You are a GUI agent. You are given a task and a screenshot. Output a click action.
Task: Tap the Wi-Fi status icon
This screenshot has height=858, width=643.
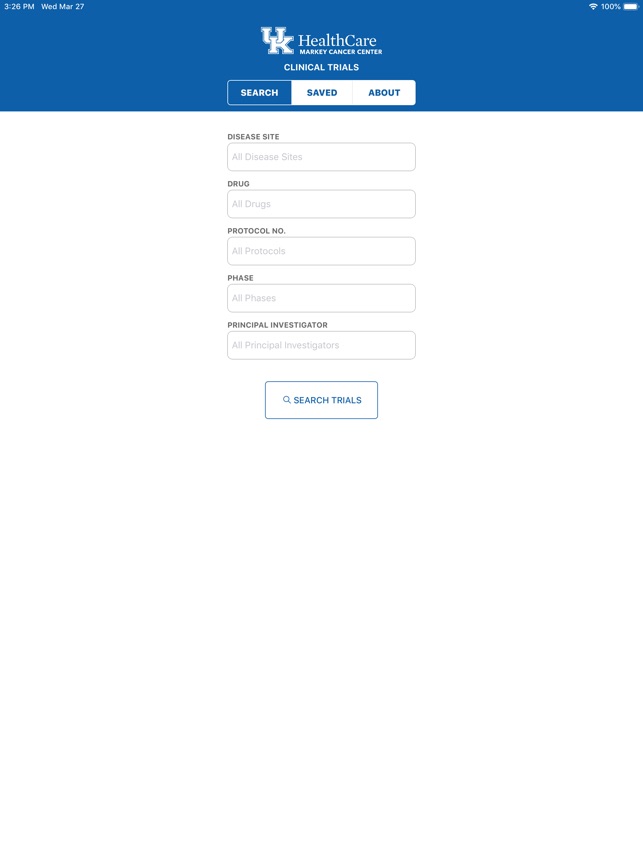(x=593, y=7)
